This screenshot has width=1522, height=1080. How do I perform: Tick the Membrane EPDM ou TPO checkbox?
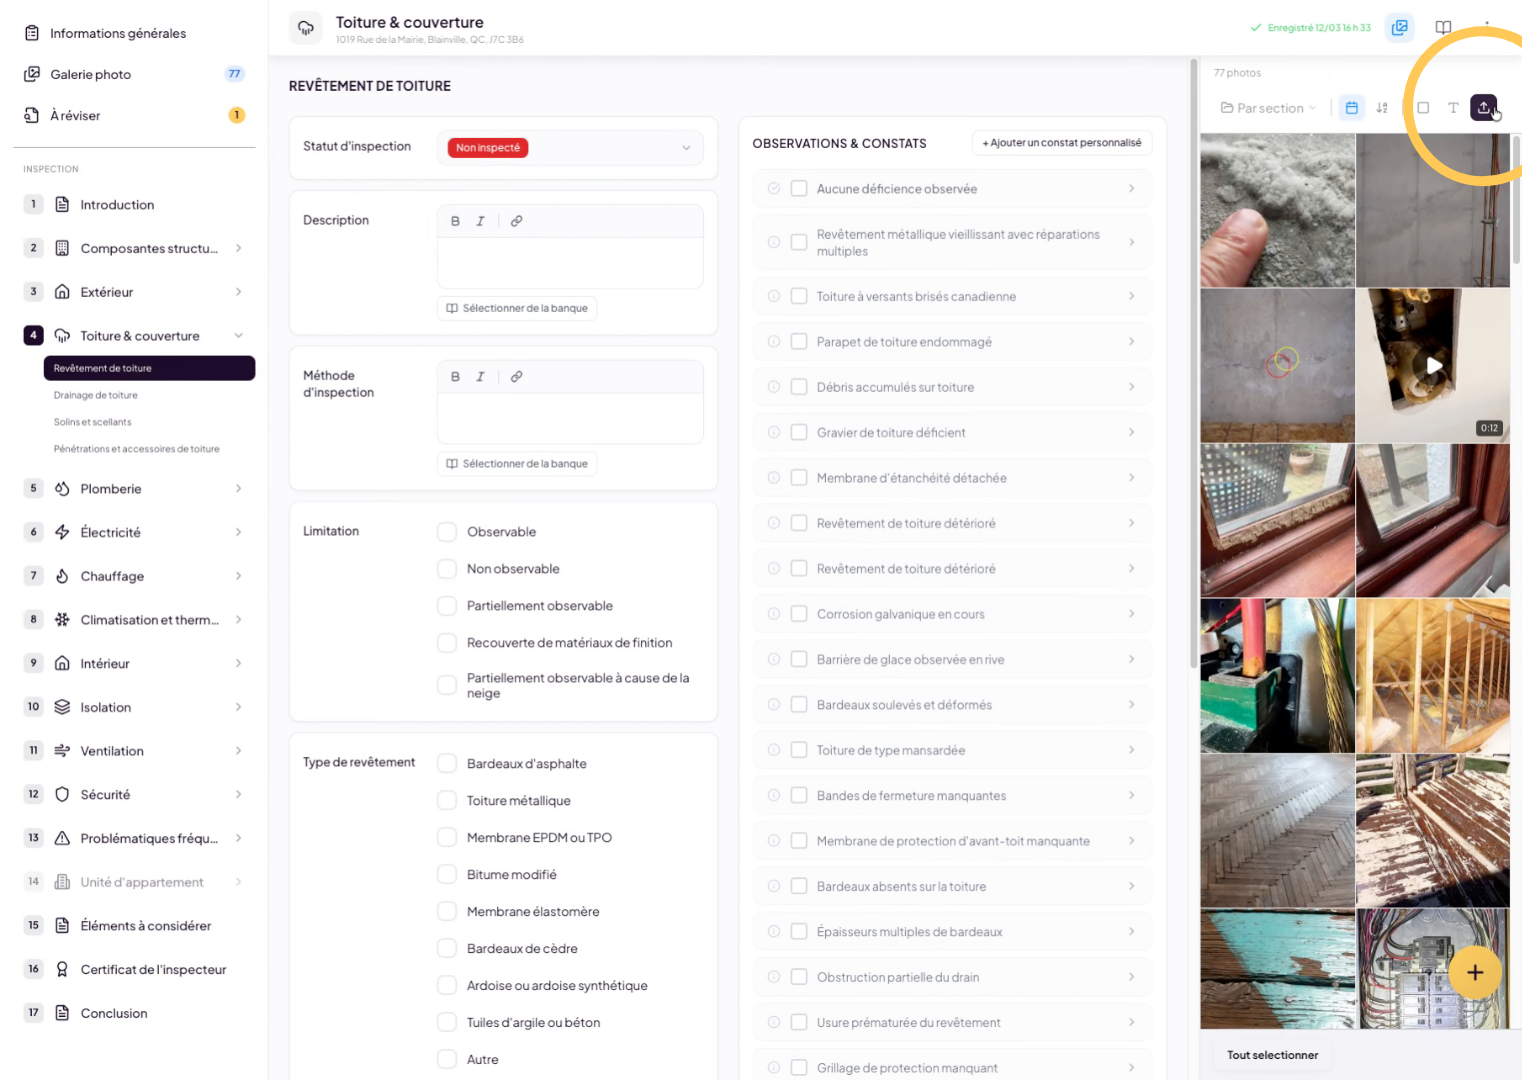pyautogui.click(x=447, y=838)
